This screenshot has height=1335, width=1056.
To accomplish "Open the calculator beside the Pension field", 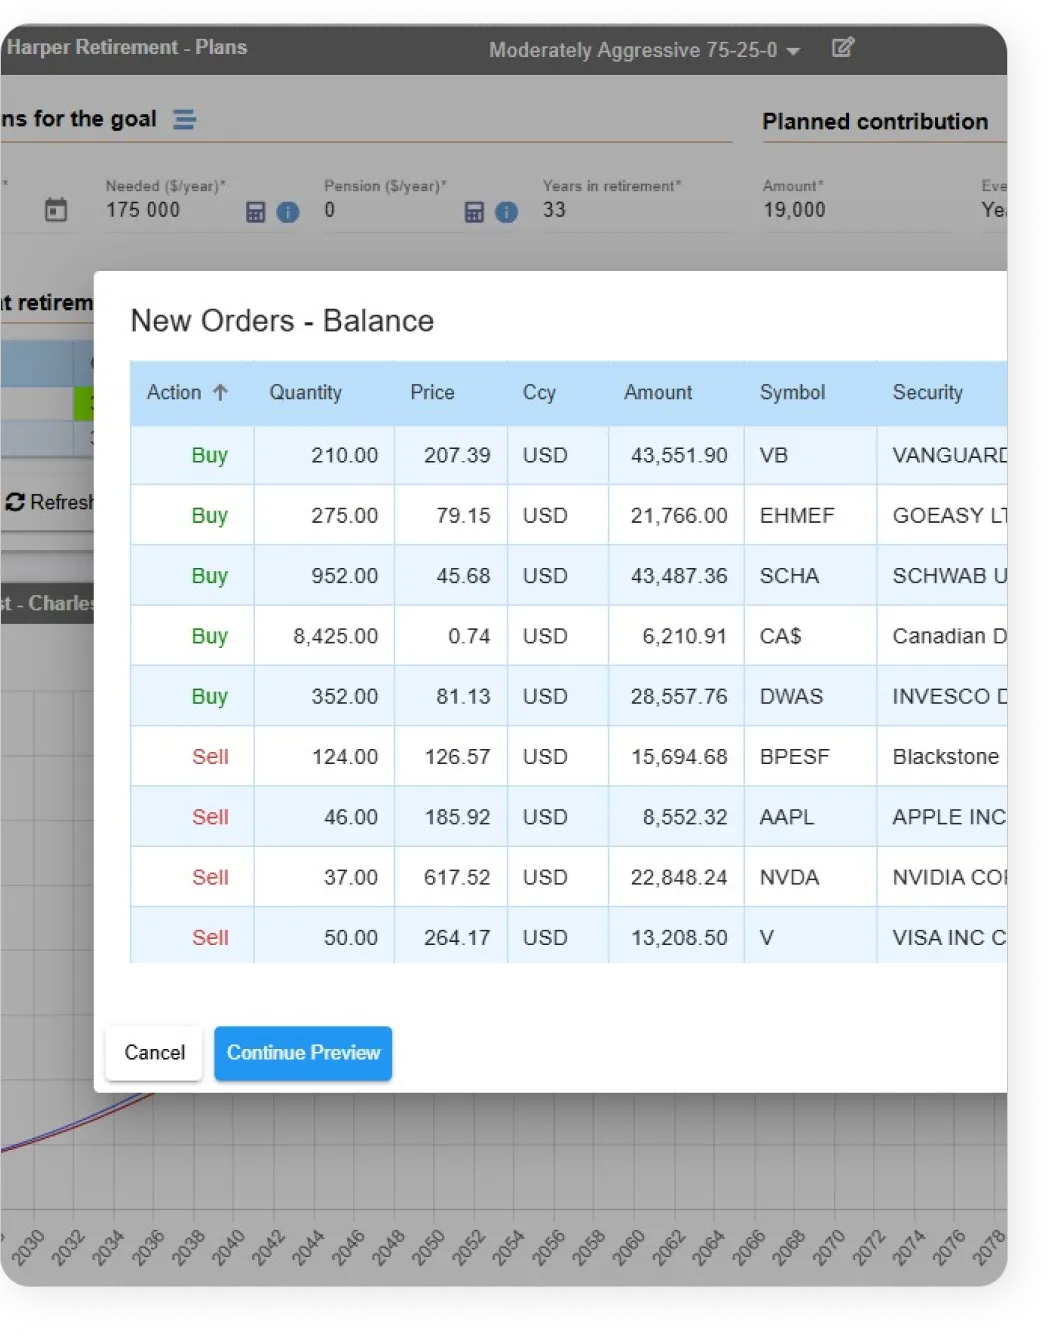I will (x=472, y=212).
